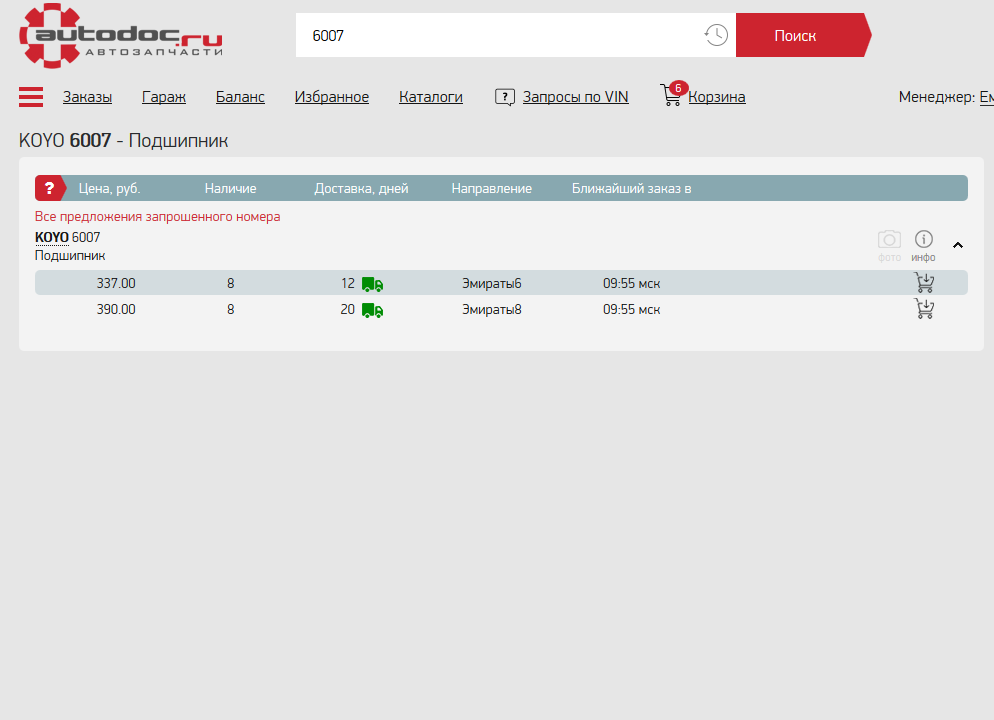The height and width of the screenshot is (720, 994).
Task: Open the Заказы menu item
Action: [x=87, y=97]
